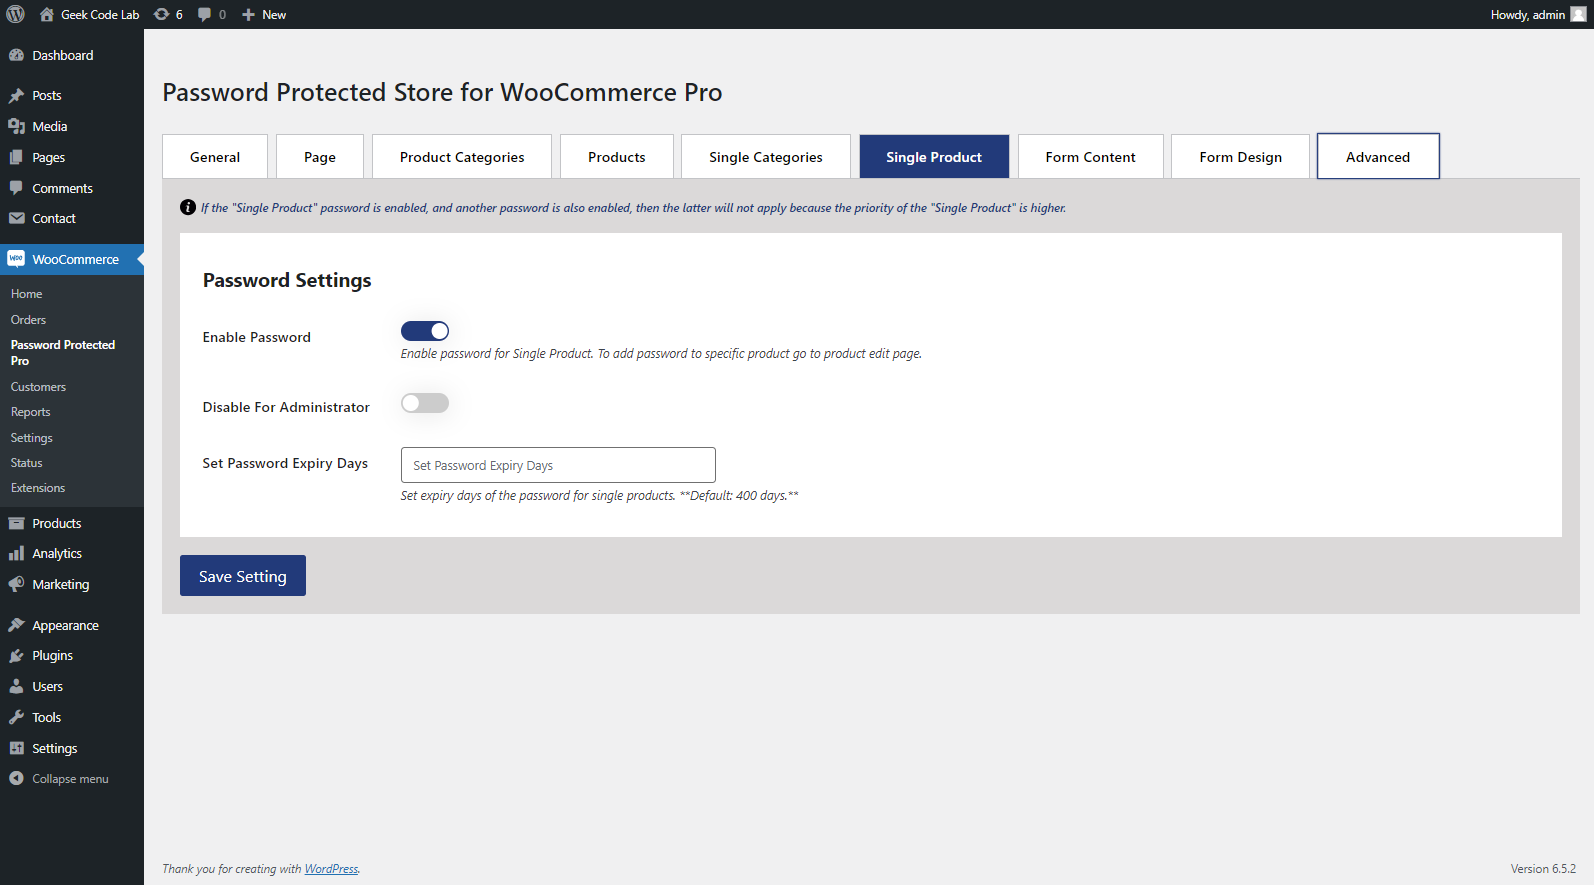Click the updates refresh icon
Image resolution: width=1594 pixels, height=885 pixels.
(x=162, y=14)
